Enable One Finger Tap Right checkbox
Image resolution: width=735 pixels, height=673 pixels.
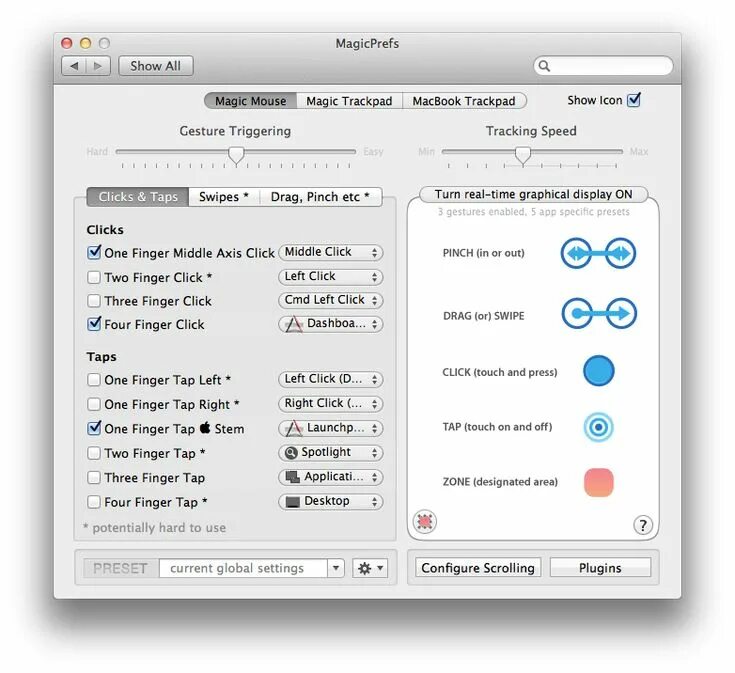pos(94,404)
